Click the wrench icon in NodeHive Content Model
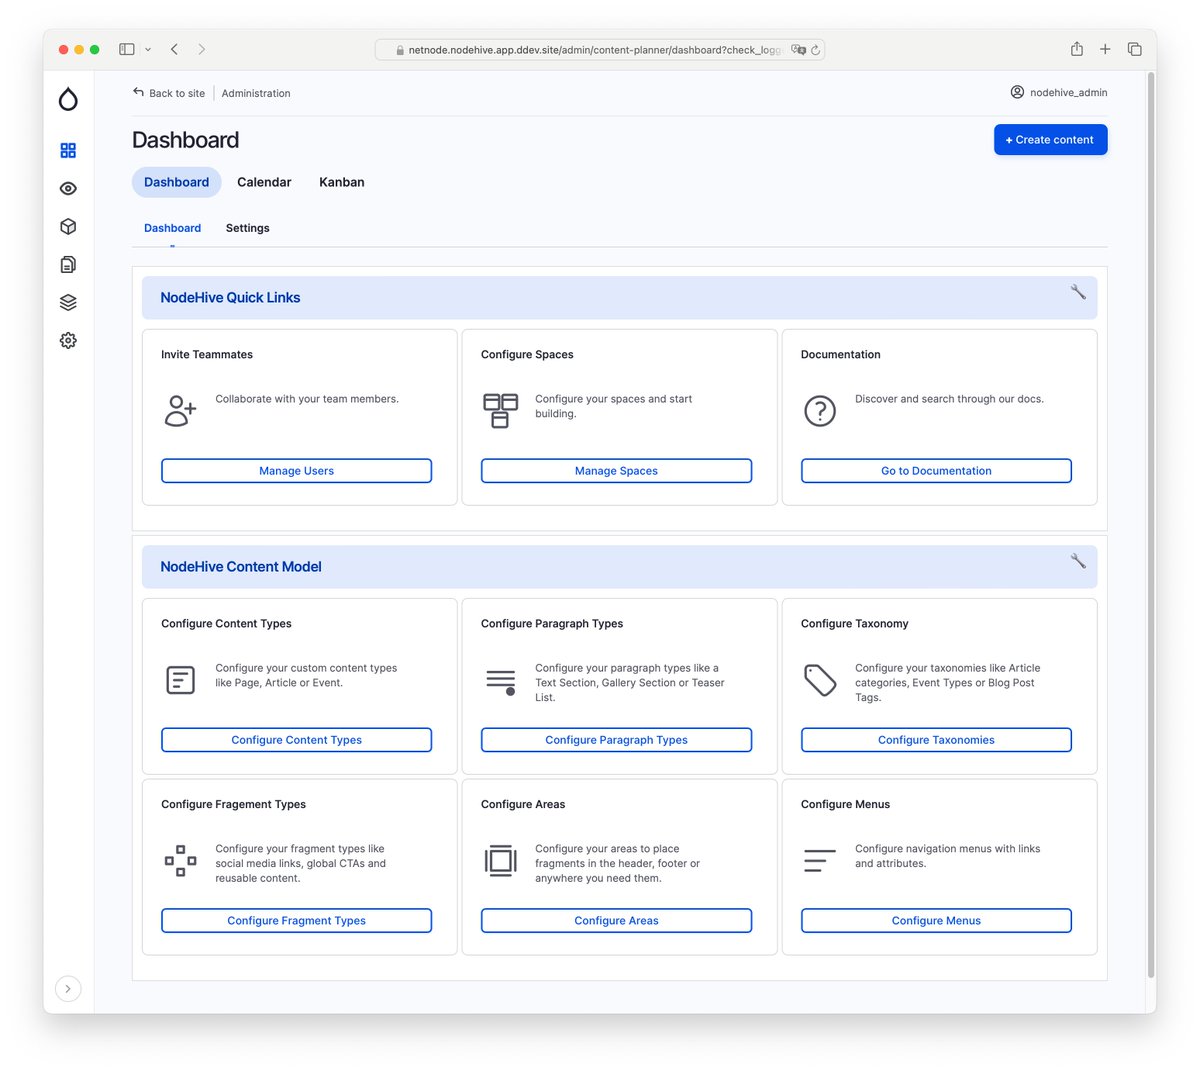The width and height of the screenshot is (1200, 1071). [1078, 561]
